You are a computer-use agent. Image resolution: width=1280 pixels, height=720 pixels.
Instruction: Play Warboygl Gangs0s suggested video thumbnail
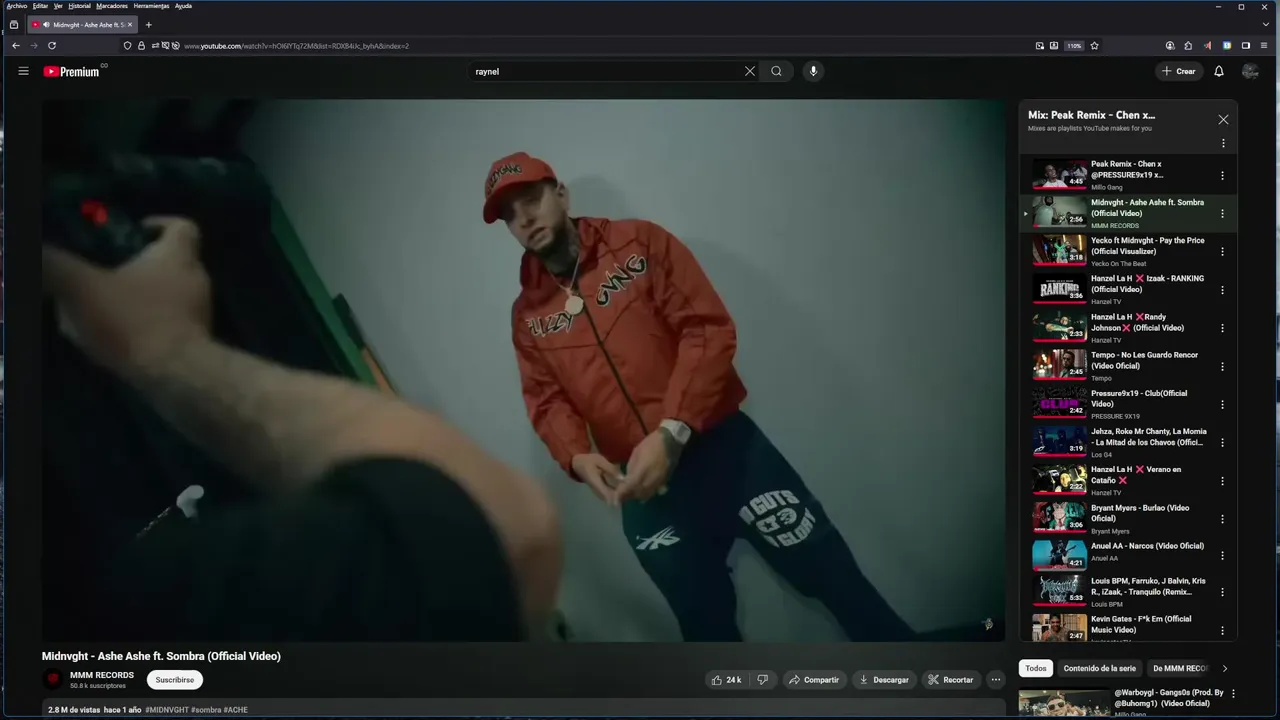tap(1064, 703)
